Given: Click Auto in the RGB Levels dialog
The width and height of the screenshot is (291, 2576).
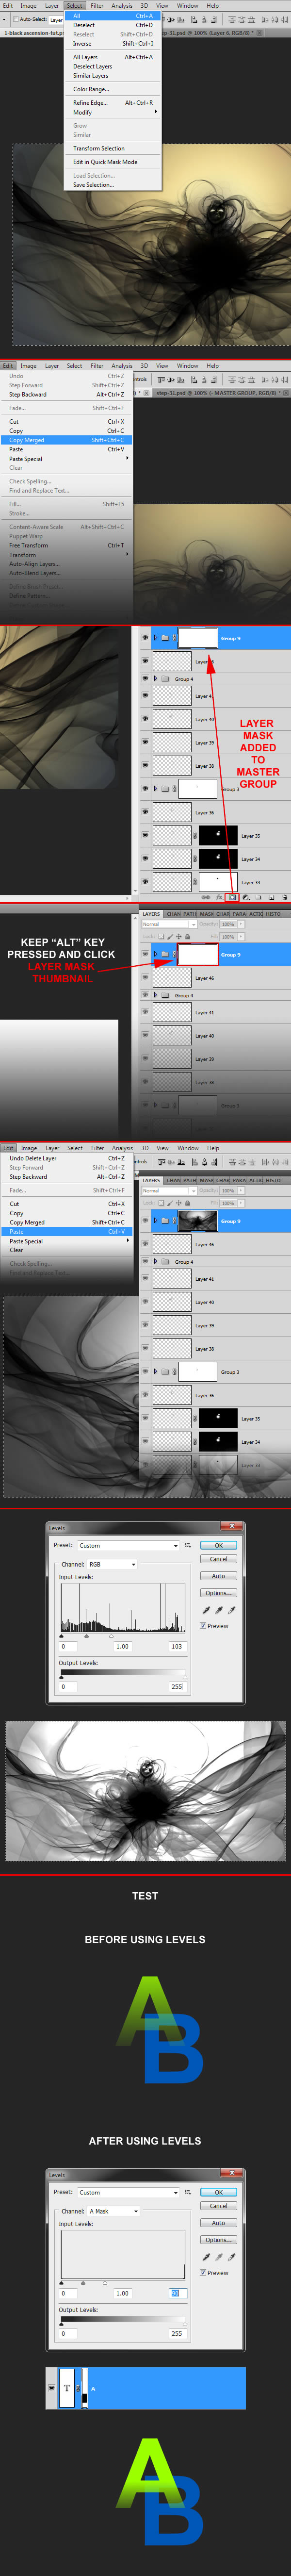Looking at the screenshot, I should [x=219, y=1576].
